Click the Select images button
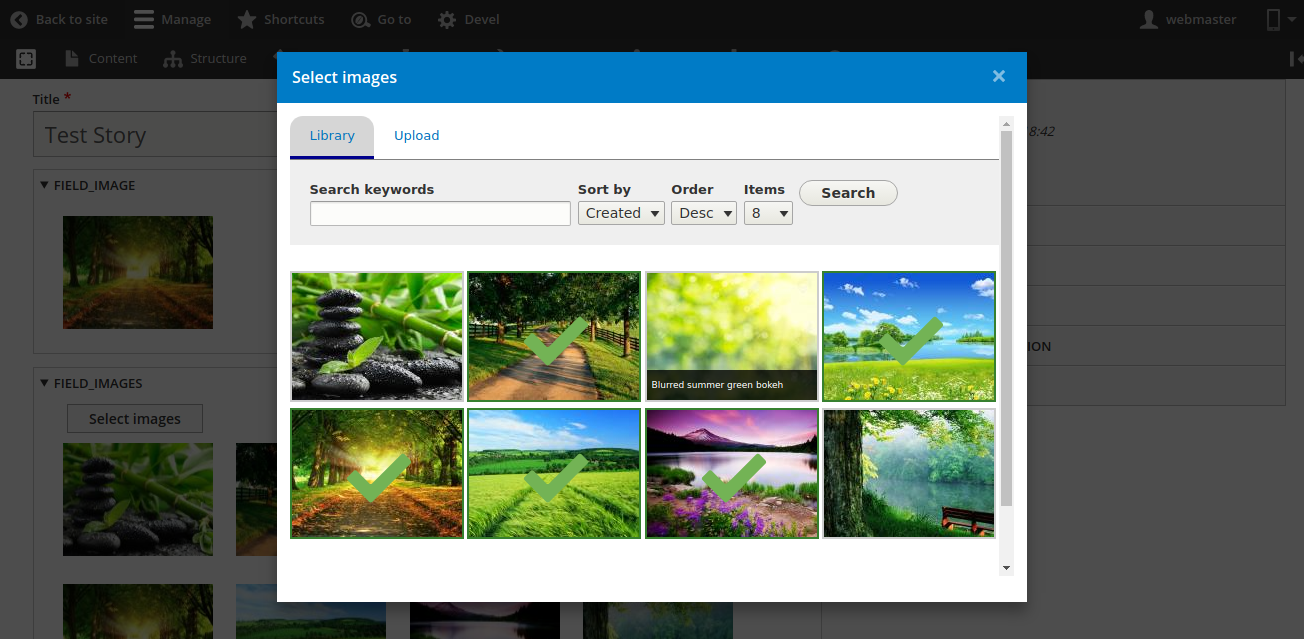 (x=135, y=419)
